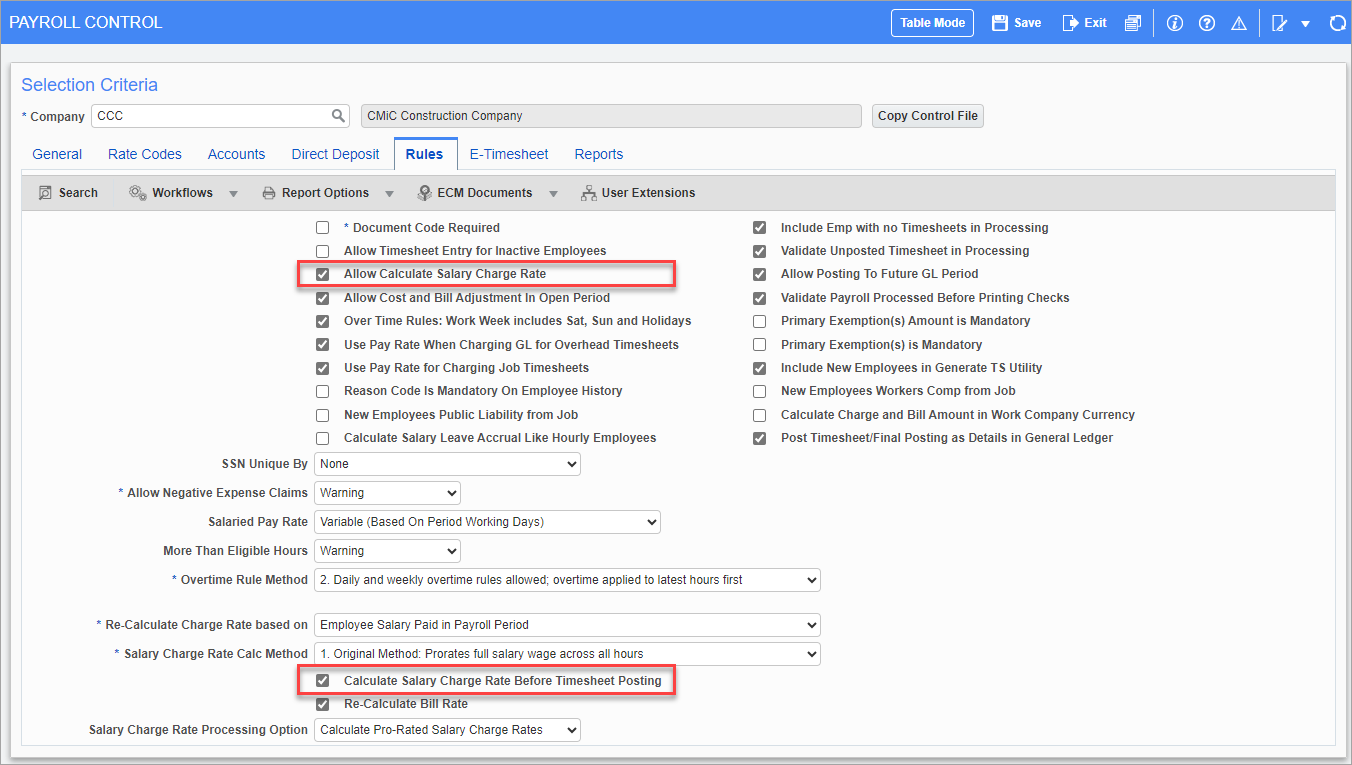Open Re-Calculate Charge Rate based on dropdown
This screenshot has height=765, width=1352.
(567, 625)
